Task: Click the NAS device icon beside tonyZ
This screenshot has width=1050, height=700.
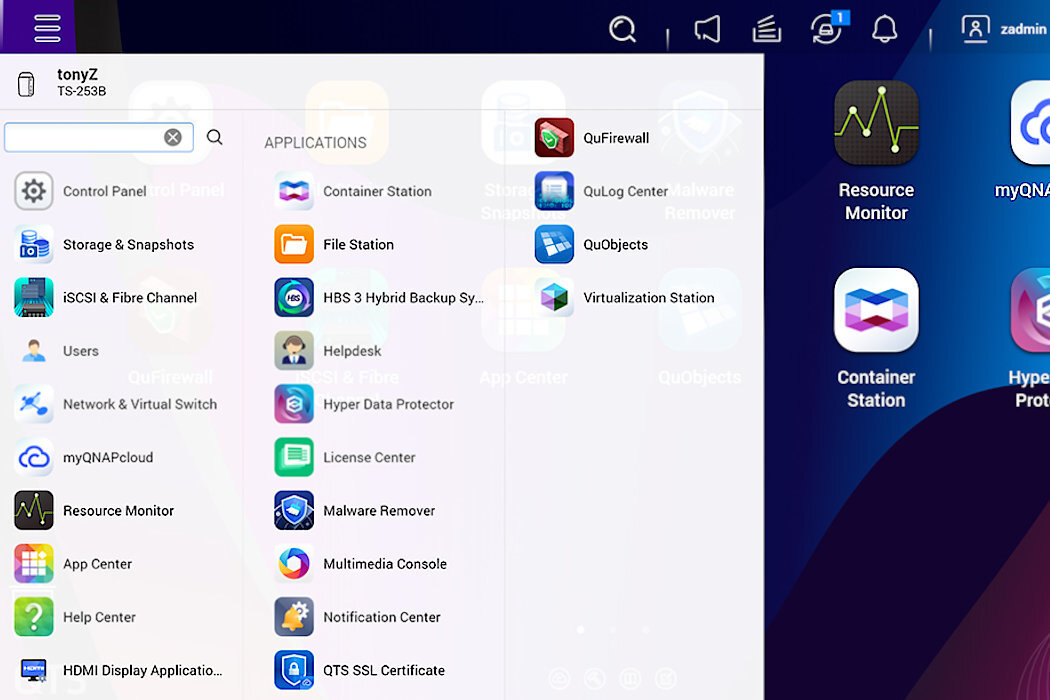Action: [x=26, y=84]
